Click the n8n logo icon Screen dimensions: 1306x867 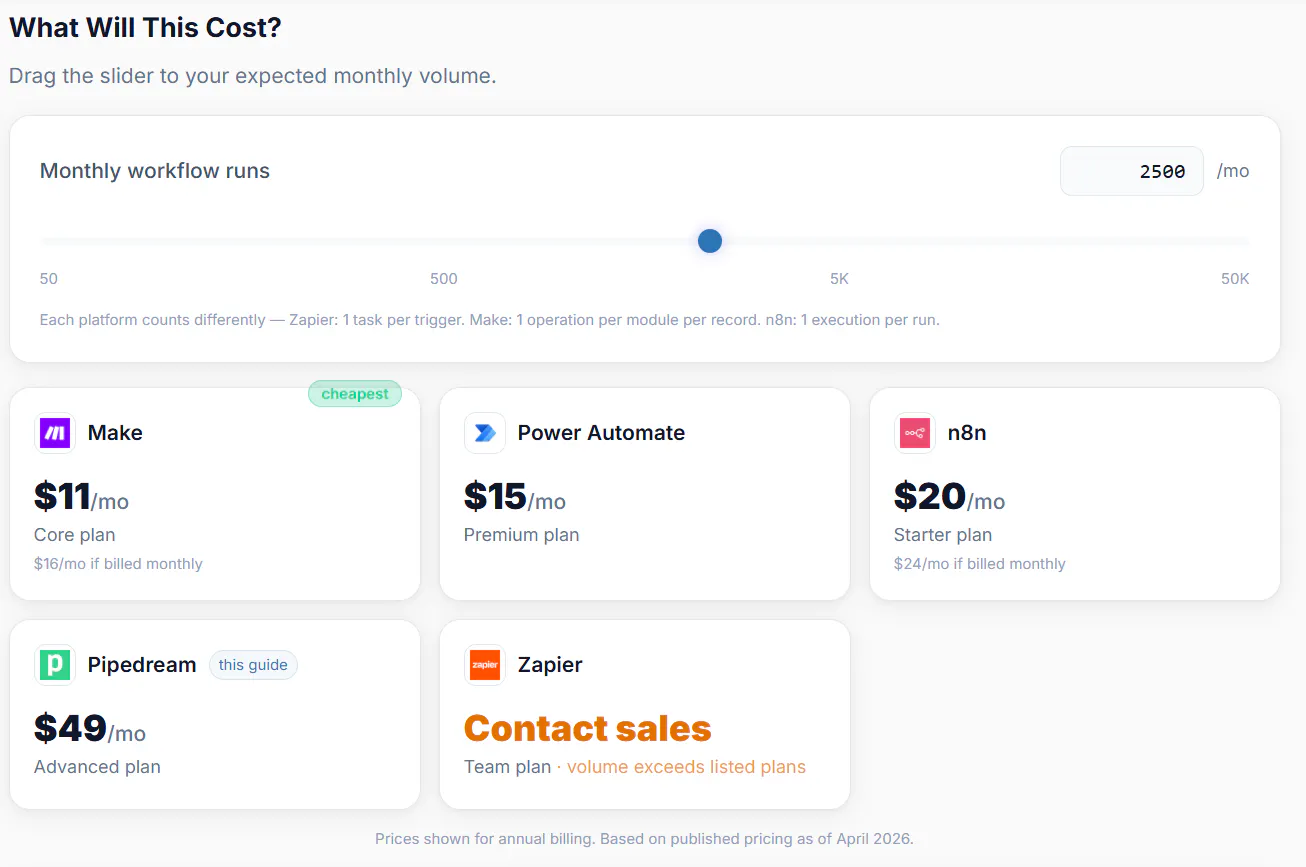[x=914, y=433]
